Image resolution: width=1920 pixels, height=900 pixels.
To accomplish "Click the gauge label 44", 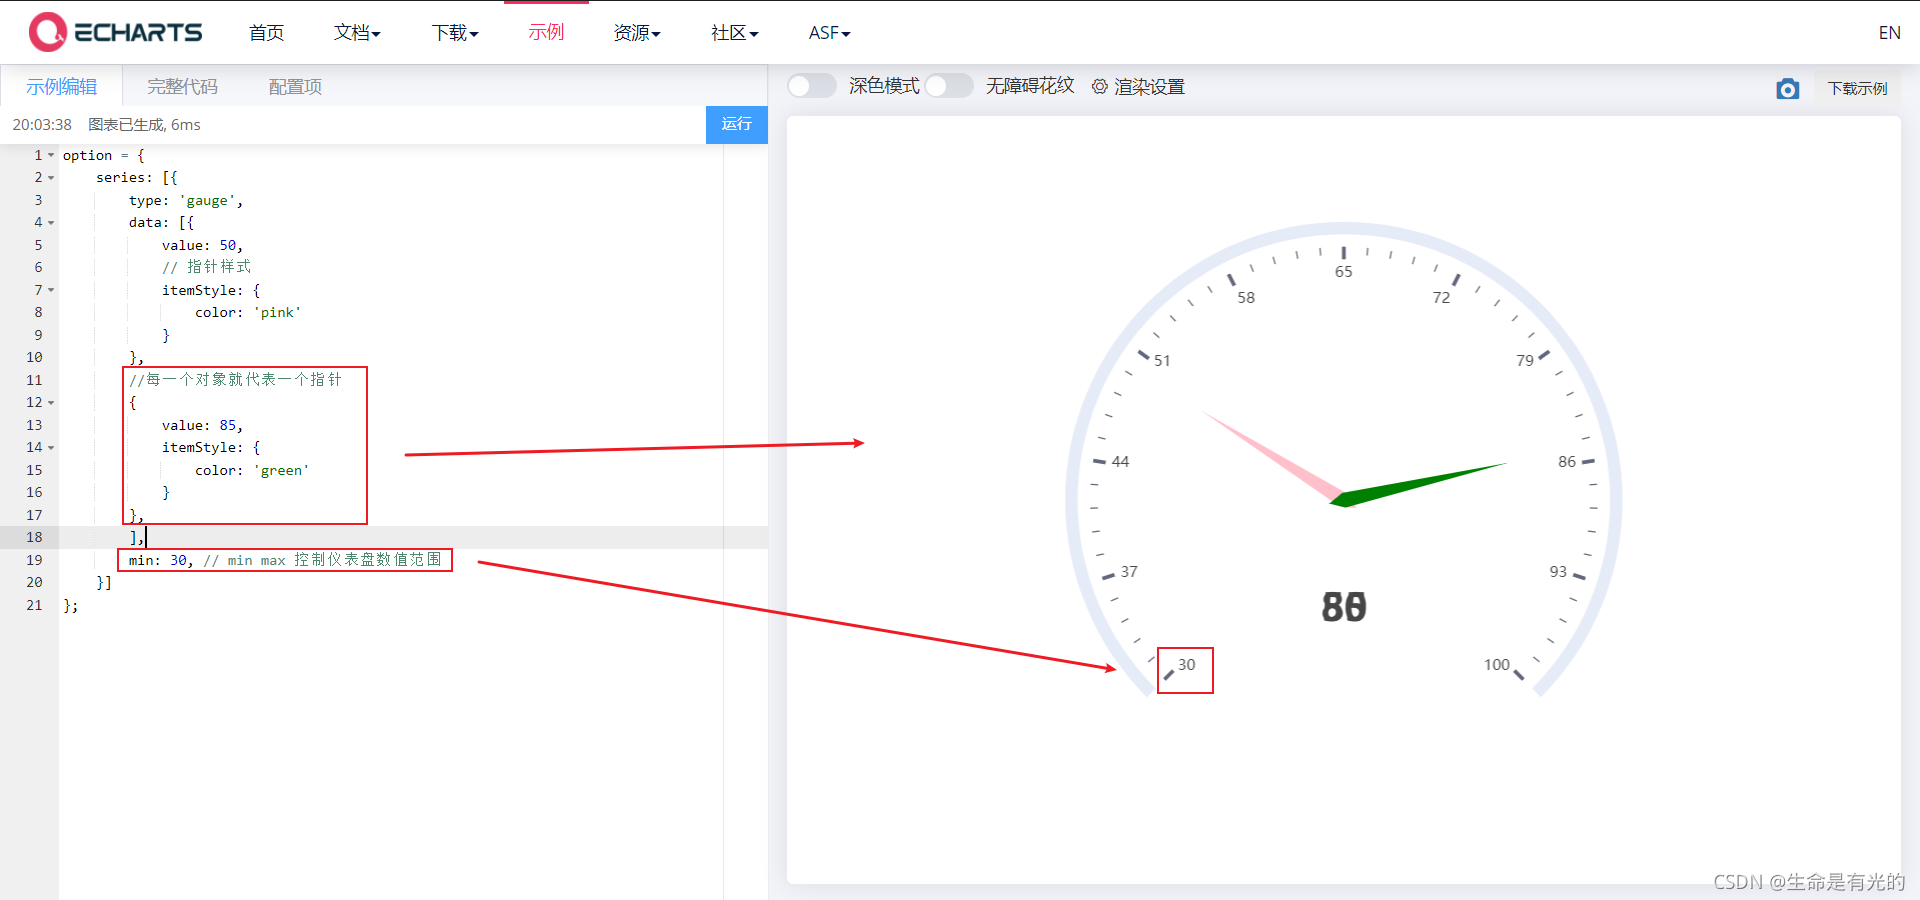I will [x=1120, y=462].
